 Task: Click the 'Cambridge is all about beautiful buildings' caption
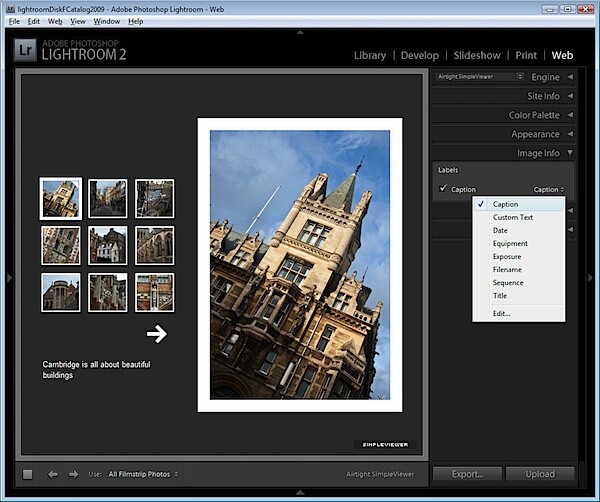point(96,370)
